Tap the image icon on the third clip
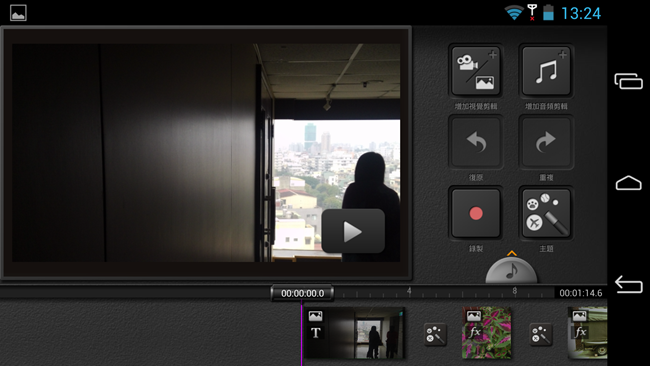Viewport: 650px width, 366px height. point(579,316)
